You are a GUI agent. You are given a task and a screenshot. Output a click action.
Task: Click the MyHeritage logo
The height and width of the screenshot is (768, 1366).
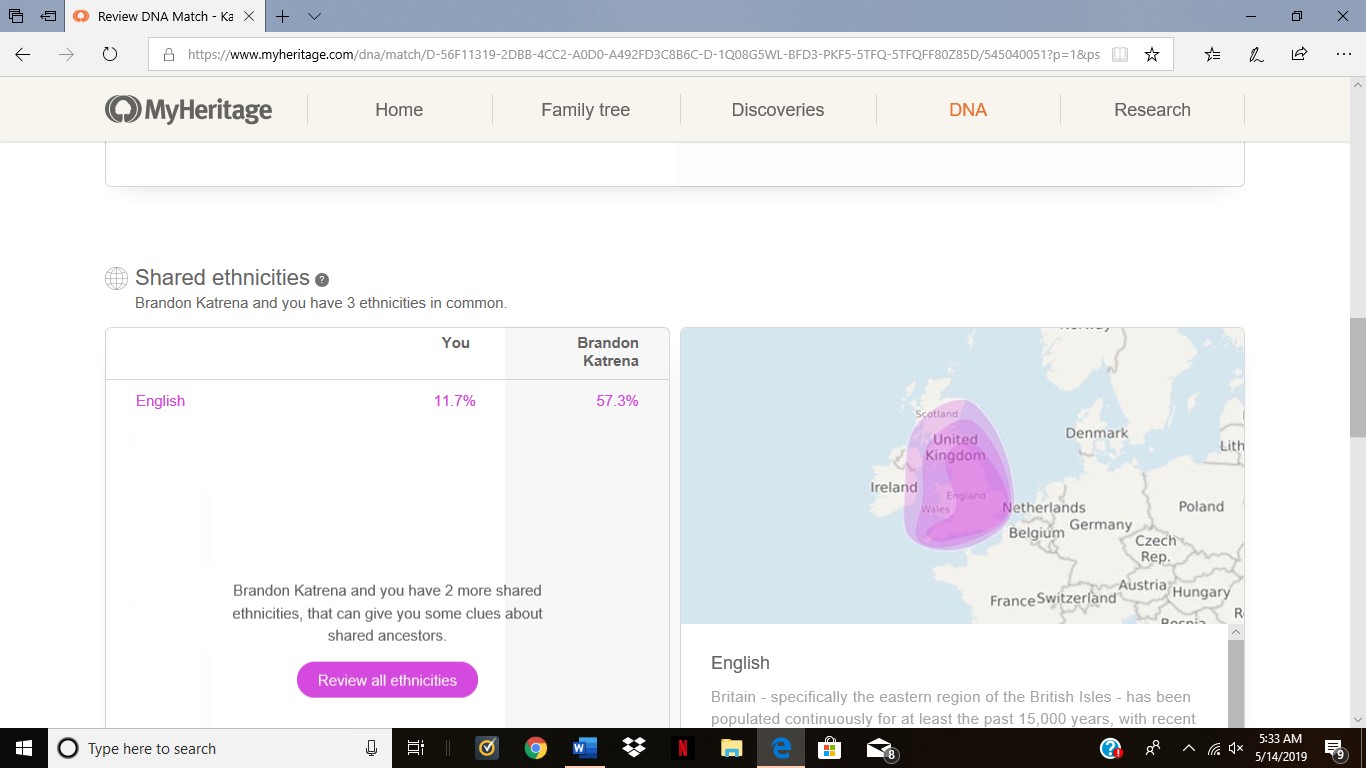[x=189, y=109]
